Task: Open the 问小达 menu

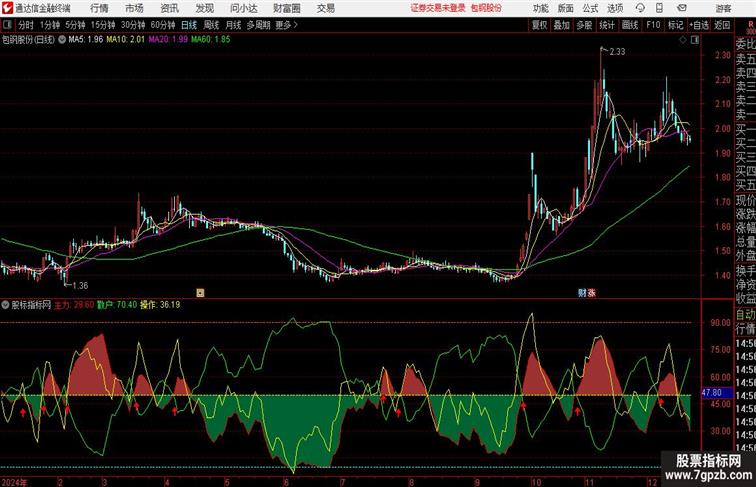Action: click(244, 8)
